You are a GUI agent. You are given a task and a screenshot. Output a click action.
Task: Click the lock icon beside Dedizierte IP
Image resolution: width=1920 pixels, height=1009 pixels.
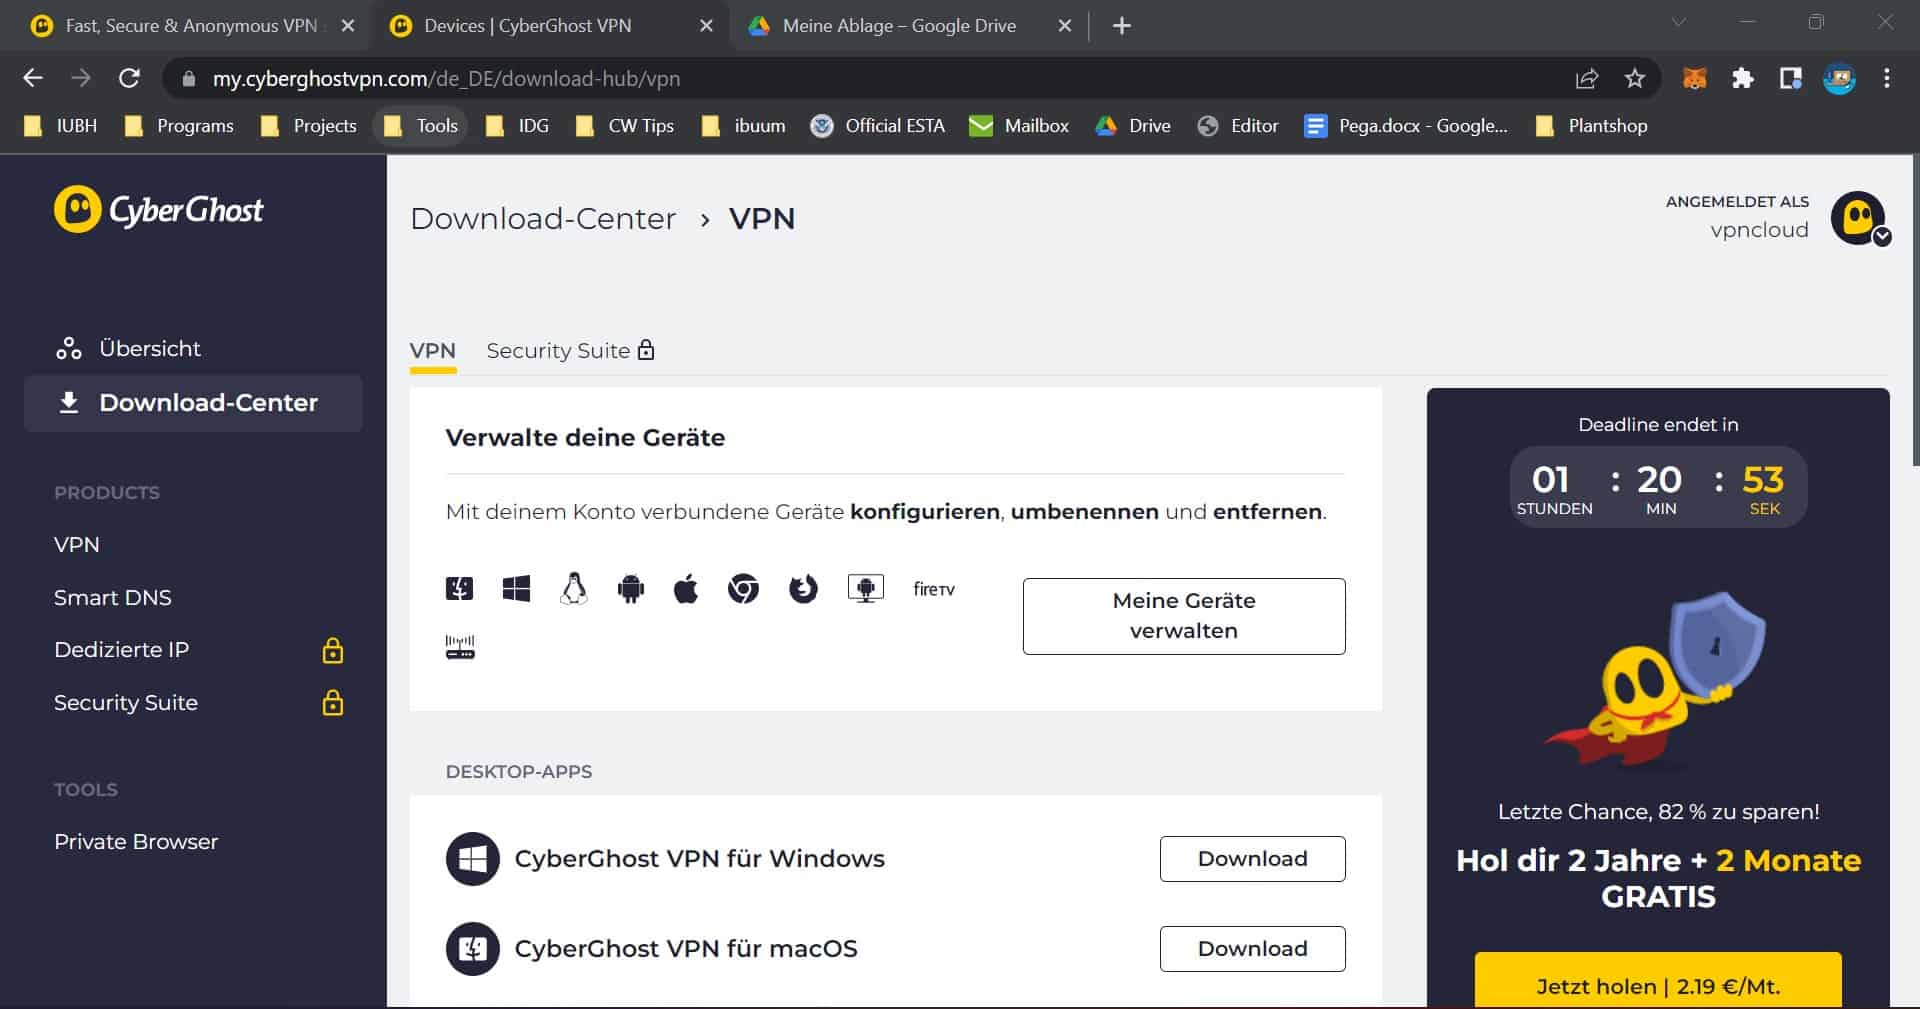click(x=333, y=650)
